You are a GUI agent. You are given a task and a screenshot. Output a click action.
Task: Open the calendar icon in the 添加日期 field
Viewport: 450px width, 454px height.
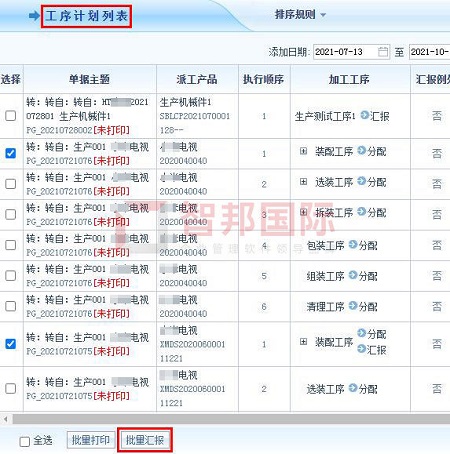[x=383, y=52]
